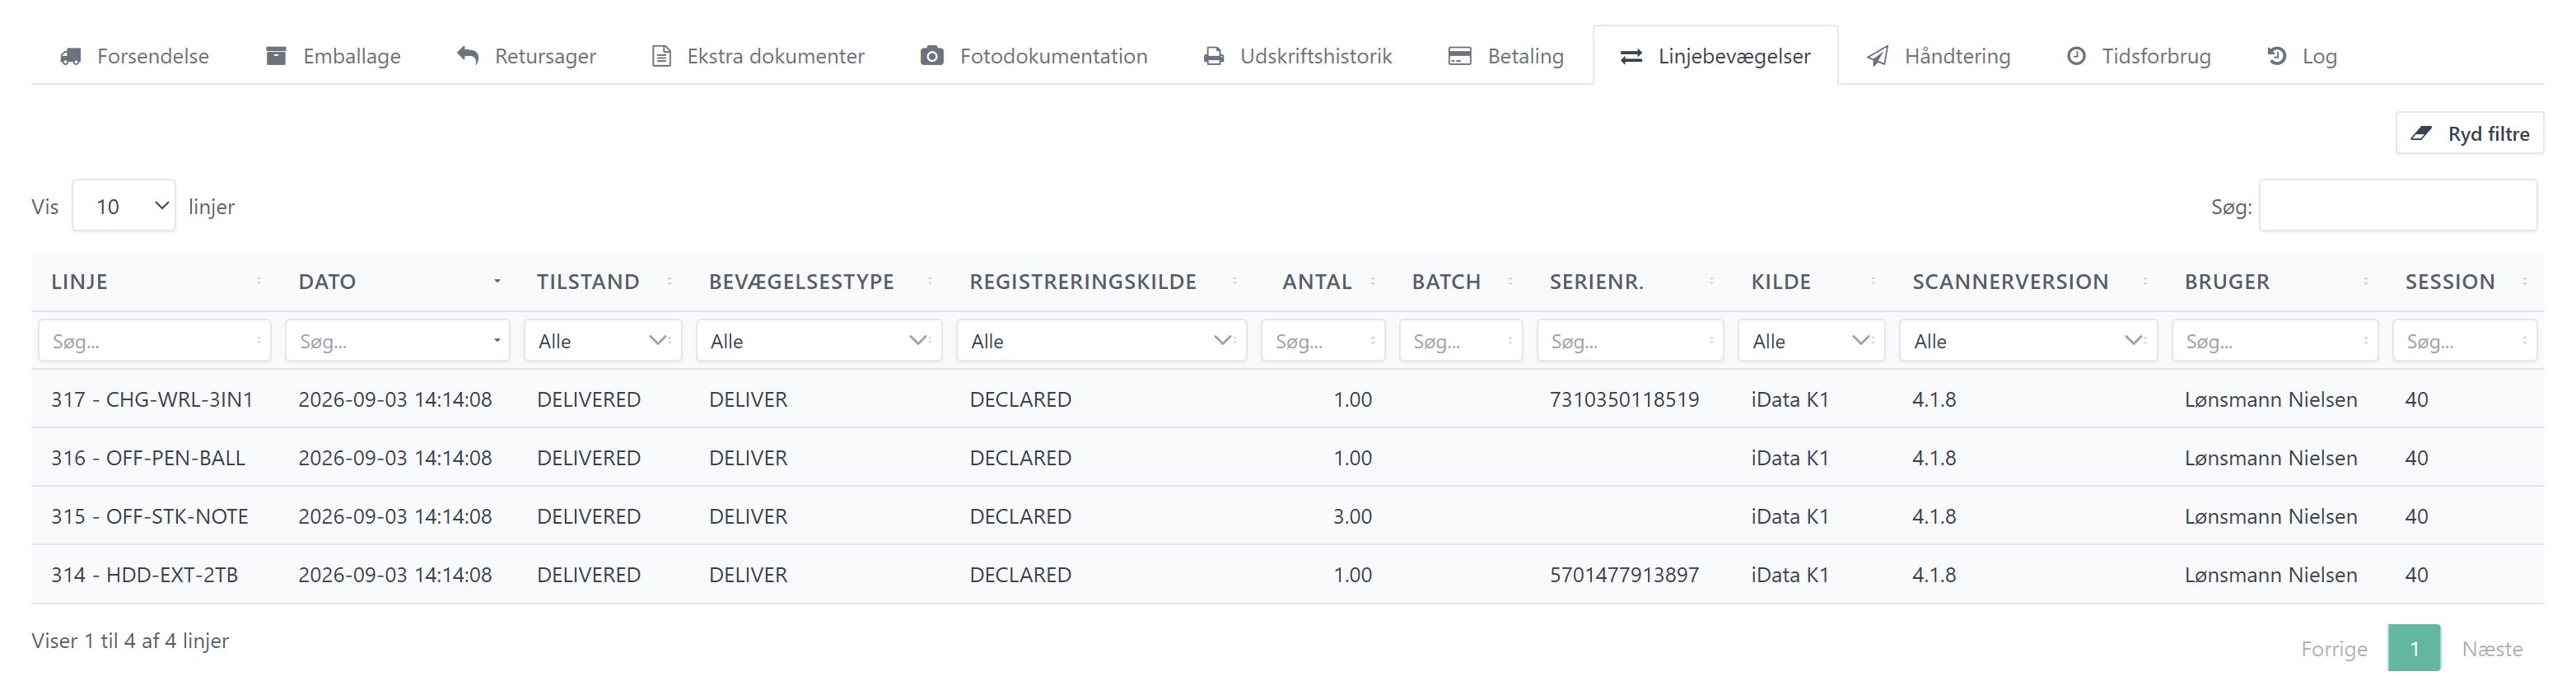
Task: Click page 1 pagination button
Action: 2414,649
